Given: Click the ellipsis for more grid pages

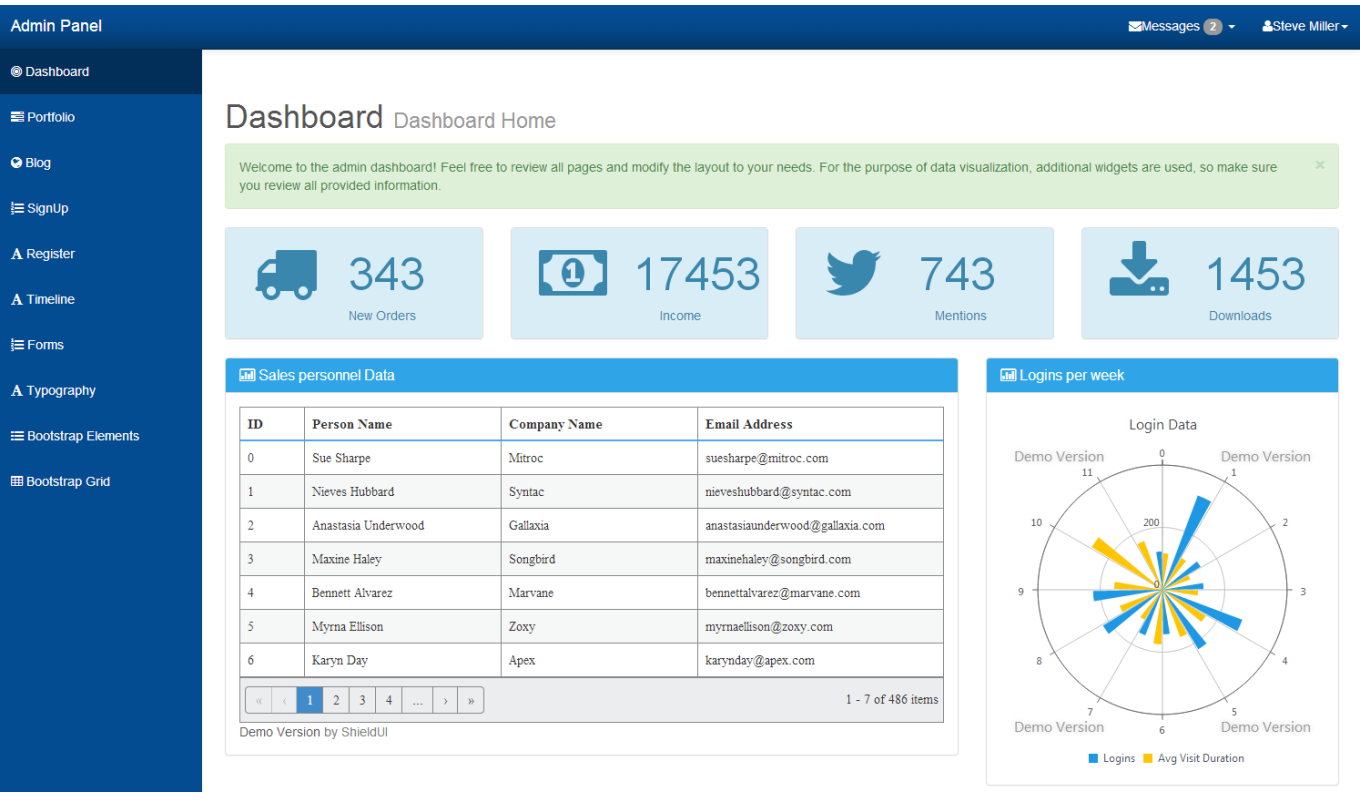Looking at the screenshot, I should point(417,700).
